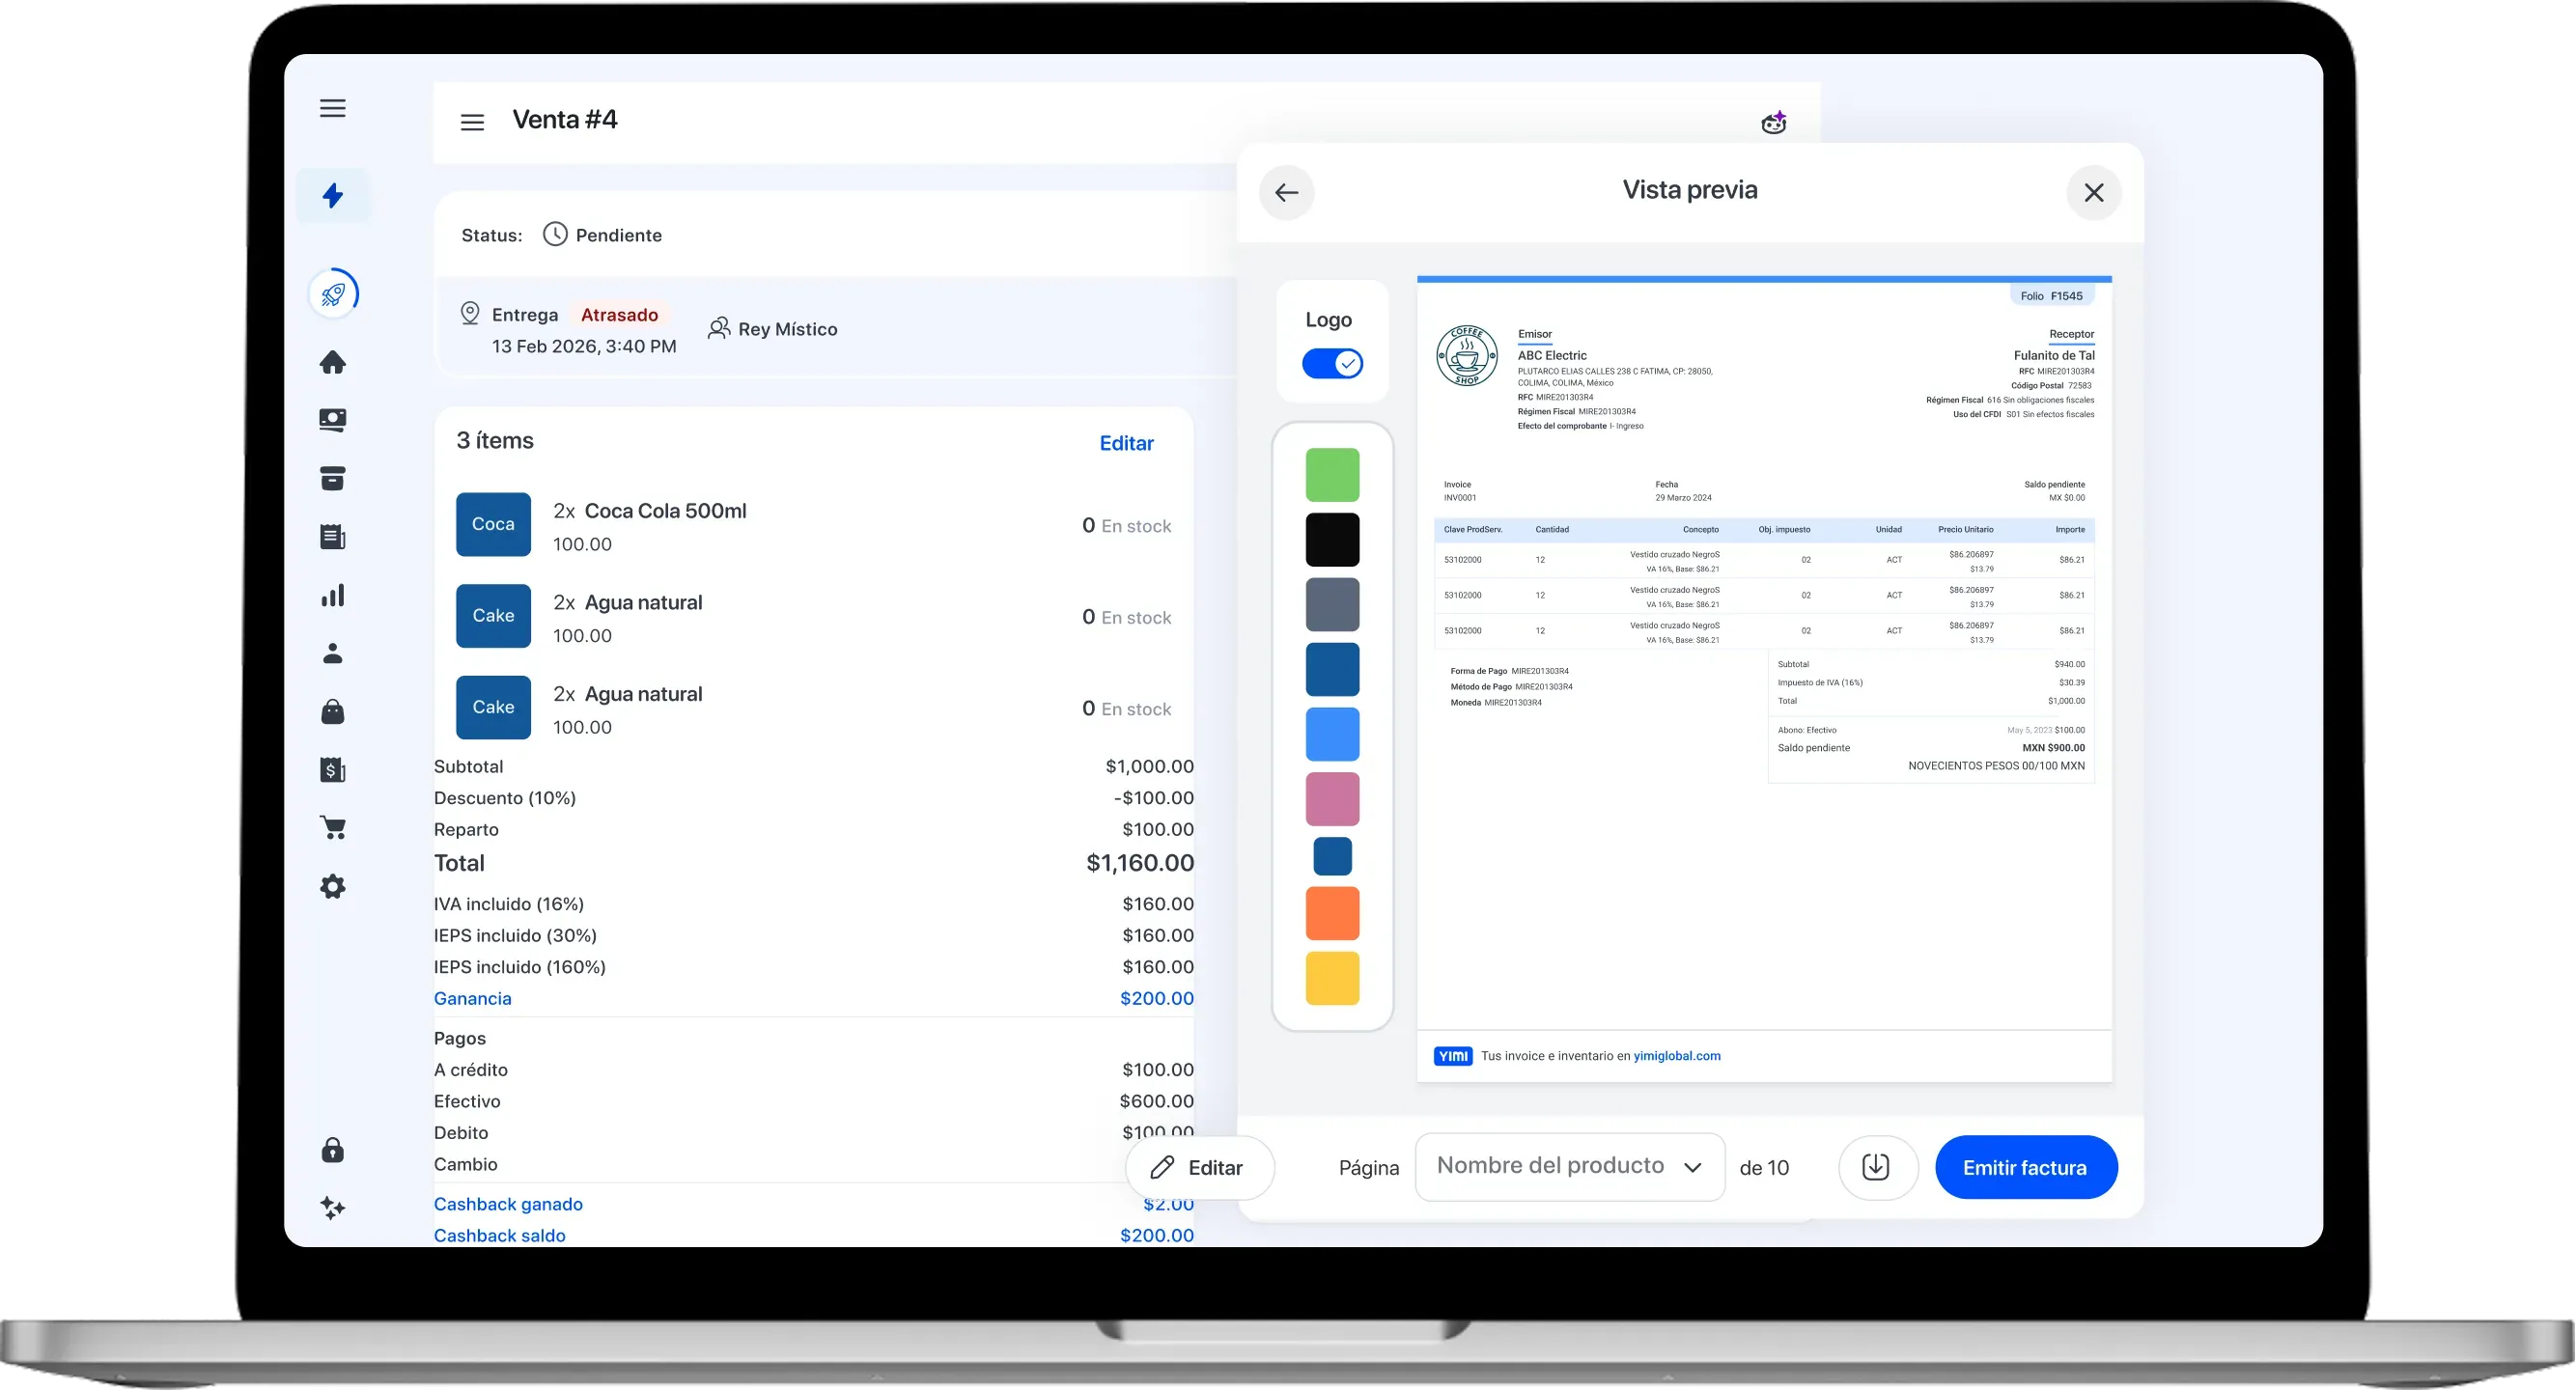Click the clock icon next to Pendiente
Image resolution: width=2576 pixels, height=1390 pixels.
pyautogui.click(x=555, y=234)
